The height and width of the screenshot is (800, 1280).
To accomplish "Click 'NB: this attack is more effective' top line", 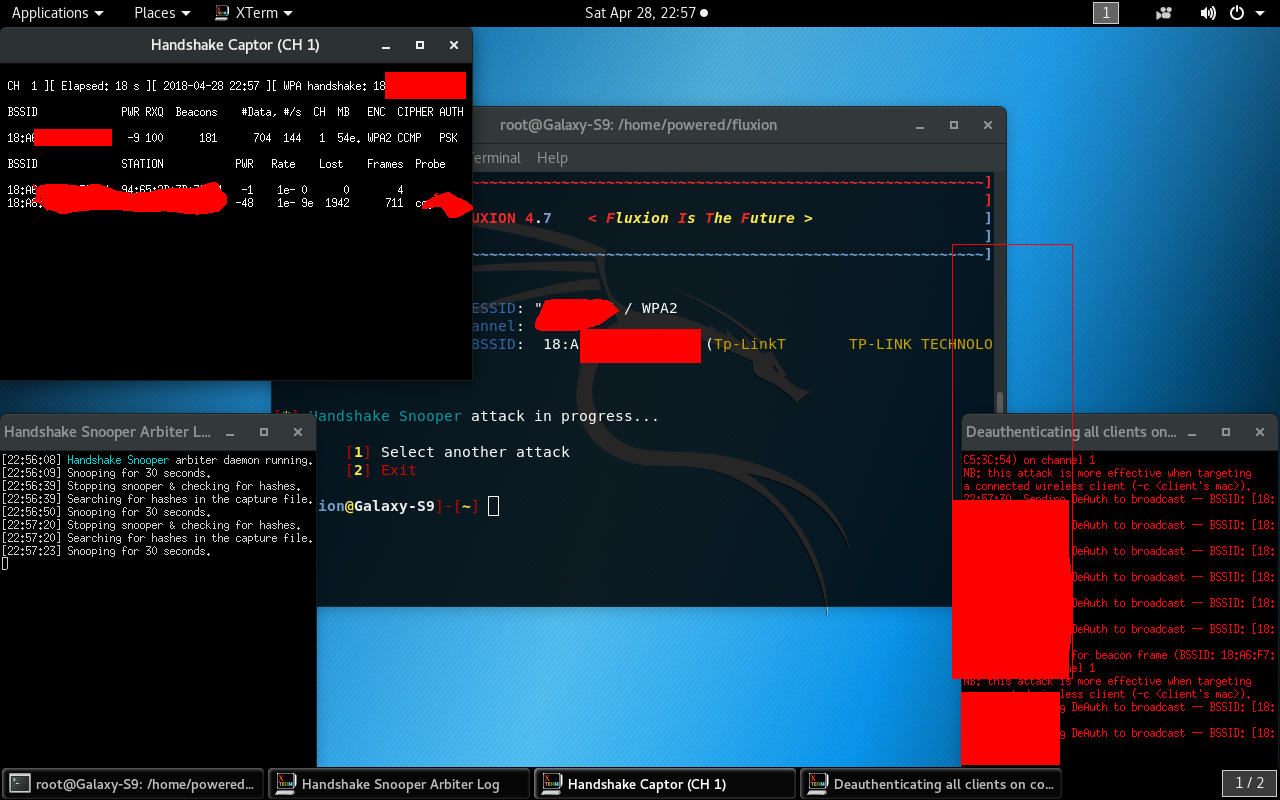I will coord(1107,473).
